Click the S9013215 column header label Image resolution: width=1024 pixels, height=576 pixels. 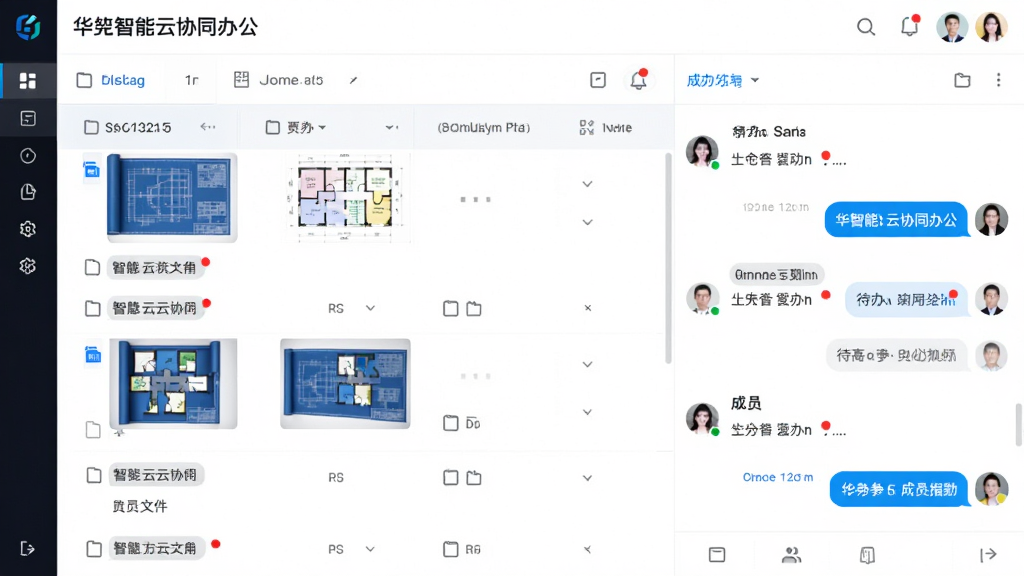coord(138,127)
